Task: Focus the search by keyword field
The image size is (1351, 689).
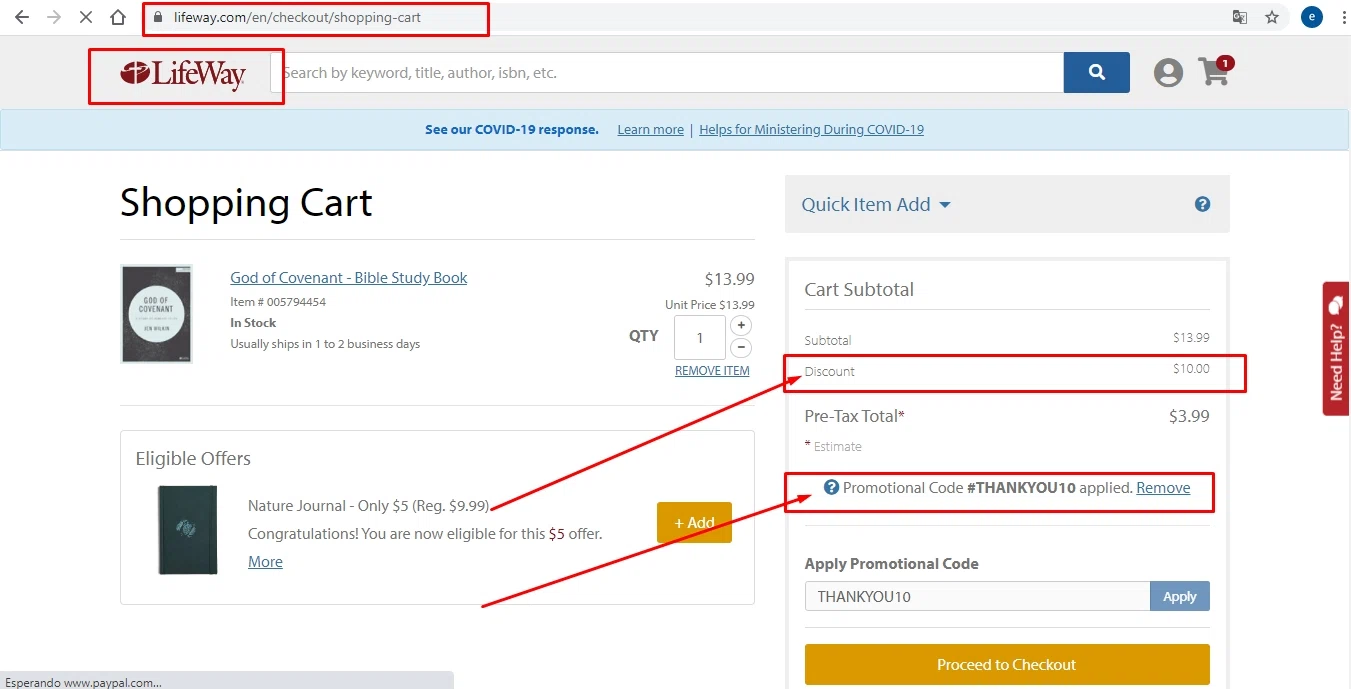Action: click(x=667, y=73)
